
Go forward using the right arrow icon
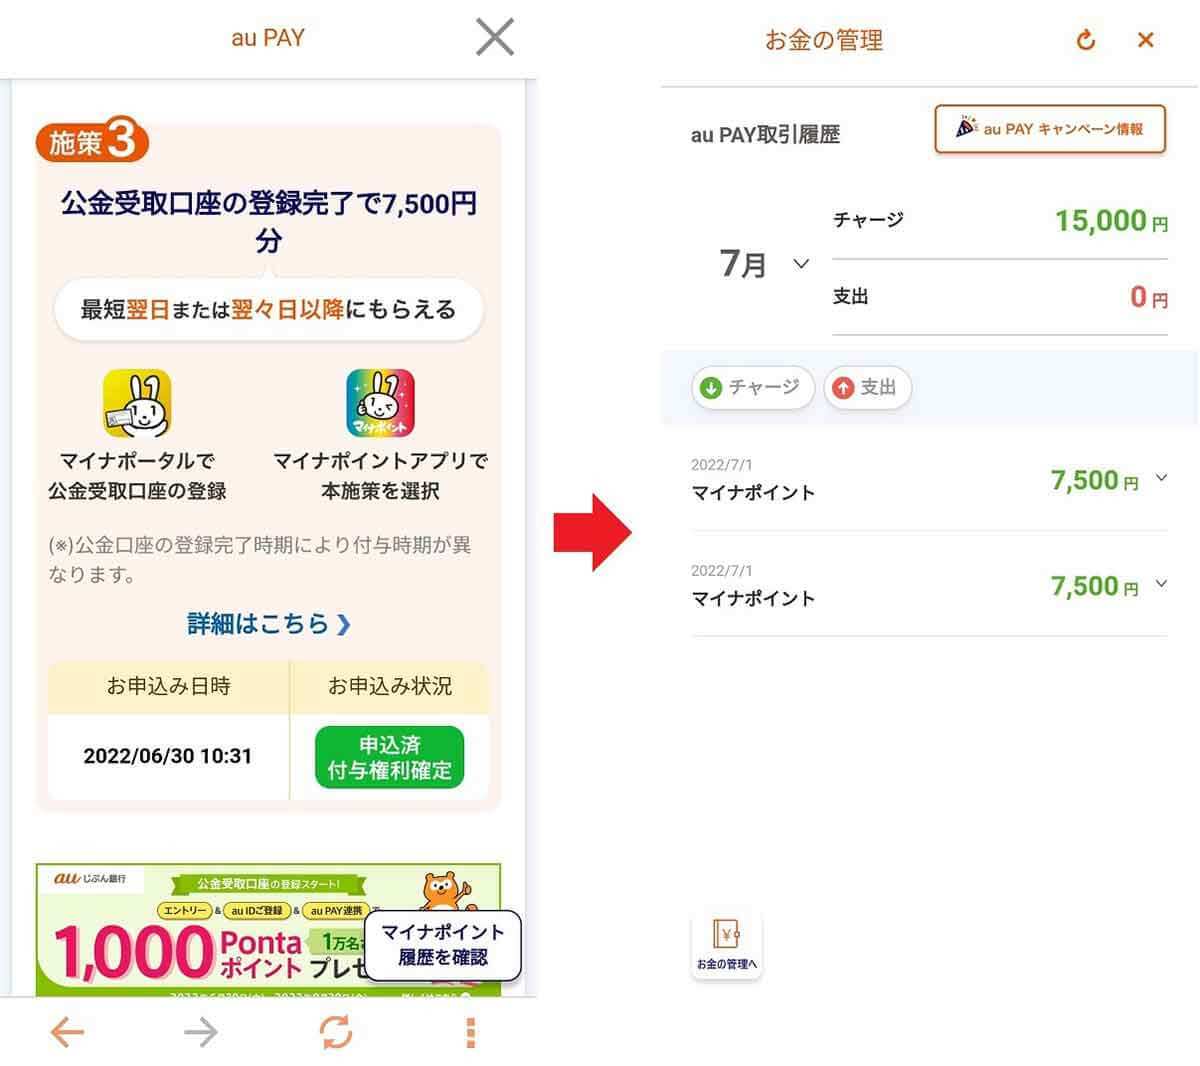pyautogui.click(x=201, y=1031)
